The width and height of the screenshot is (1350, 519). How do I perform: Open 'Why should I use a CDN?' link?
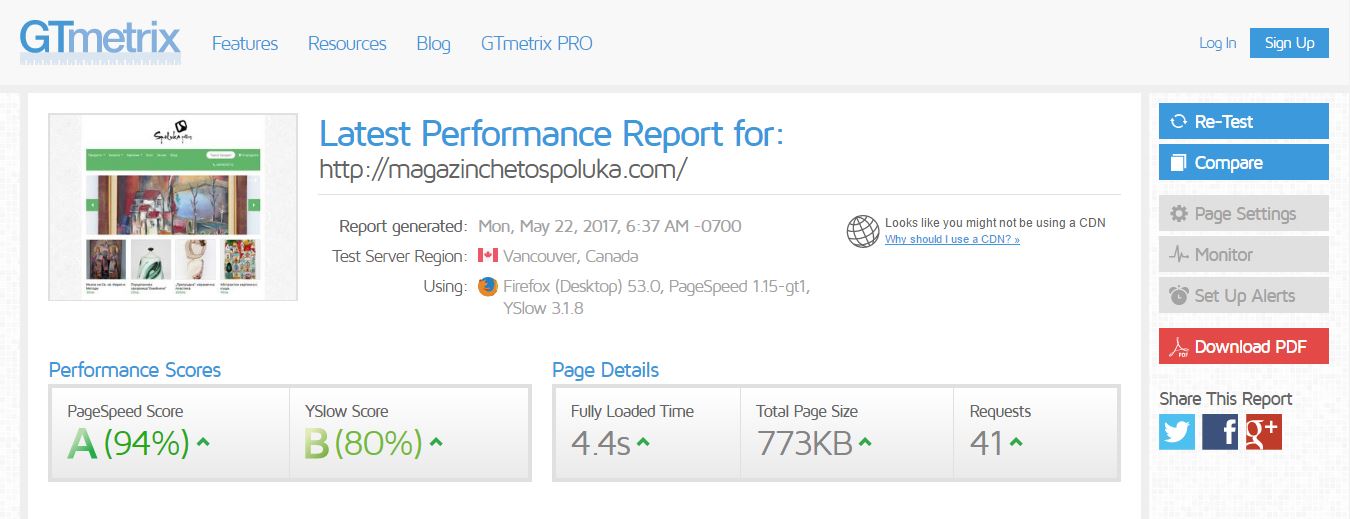[x=952, y=240]
